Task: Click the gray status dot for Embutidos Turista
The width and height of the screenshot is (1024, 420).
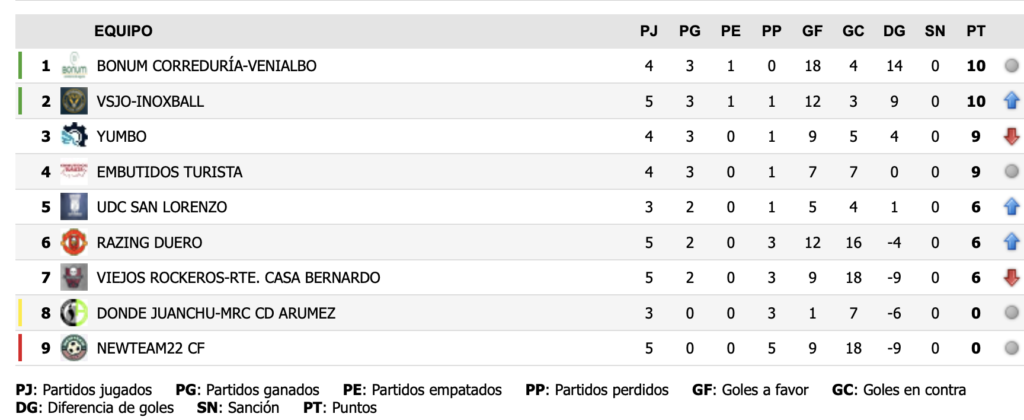Action: pos(1011,171)
